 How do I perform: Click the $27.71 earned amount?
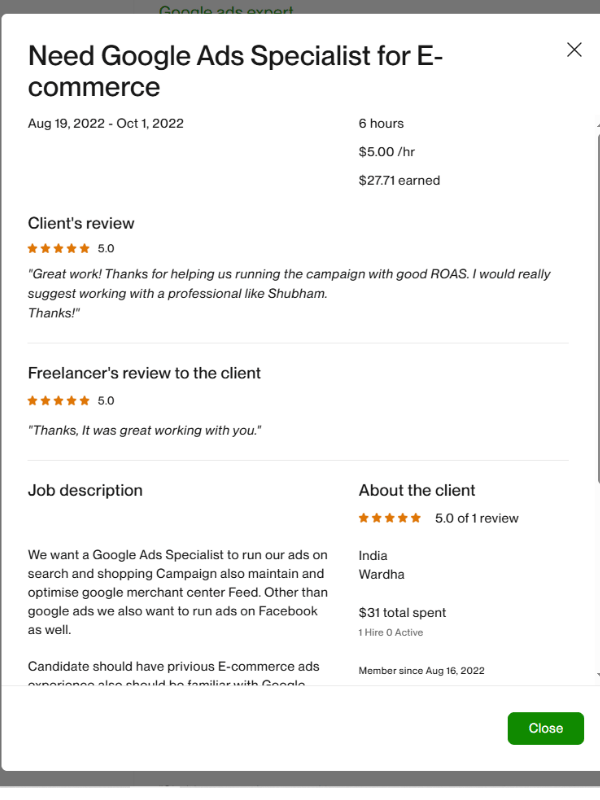point(399,181)
